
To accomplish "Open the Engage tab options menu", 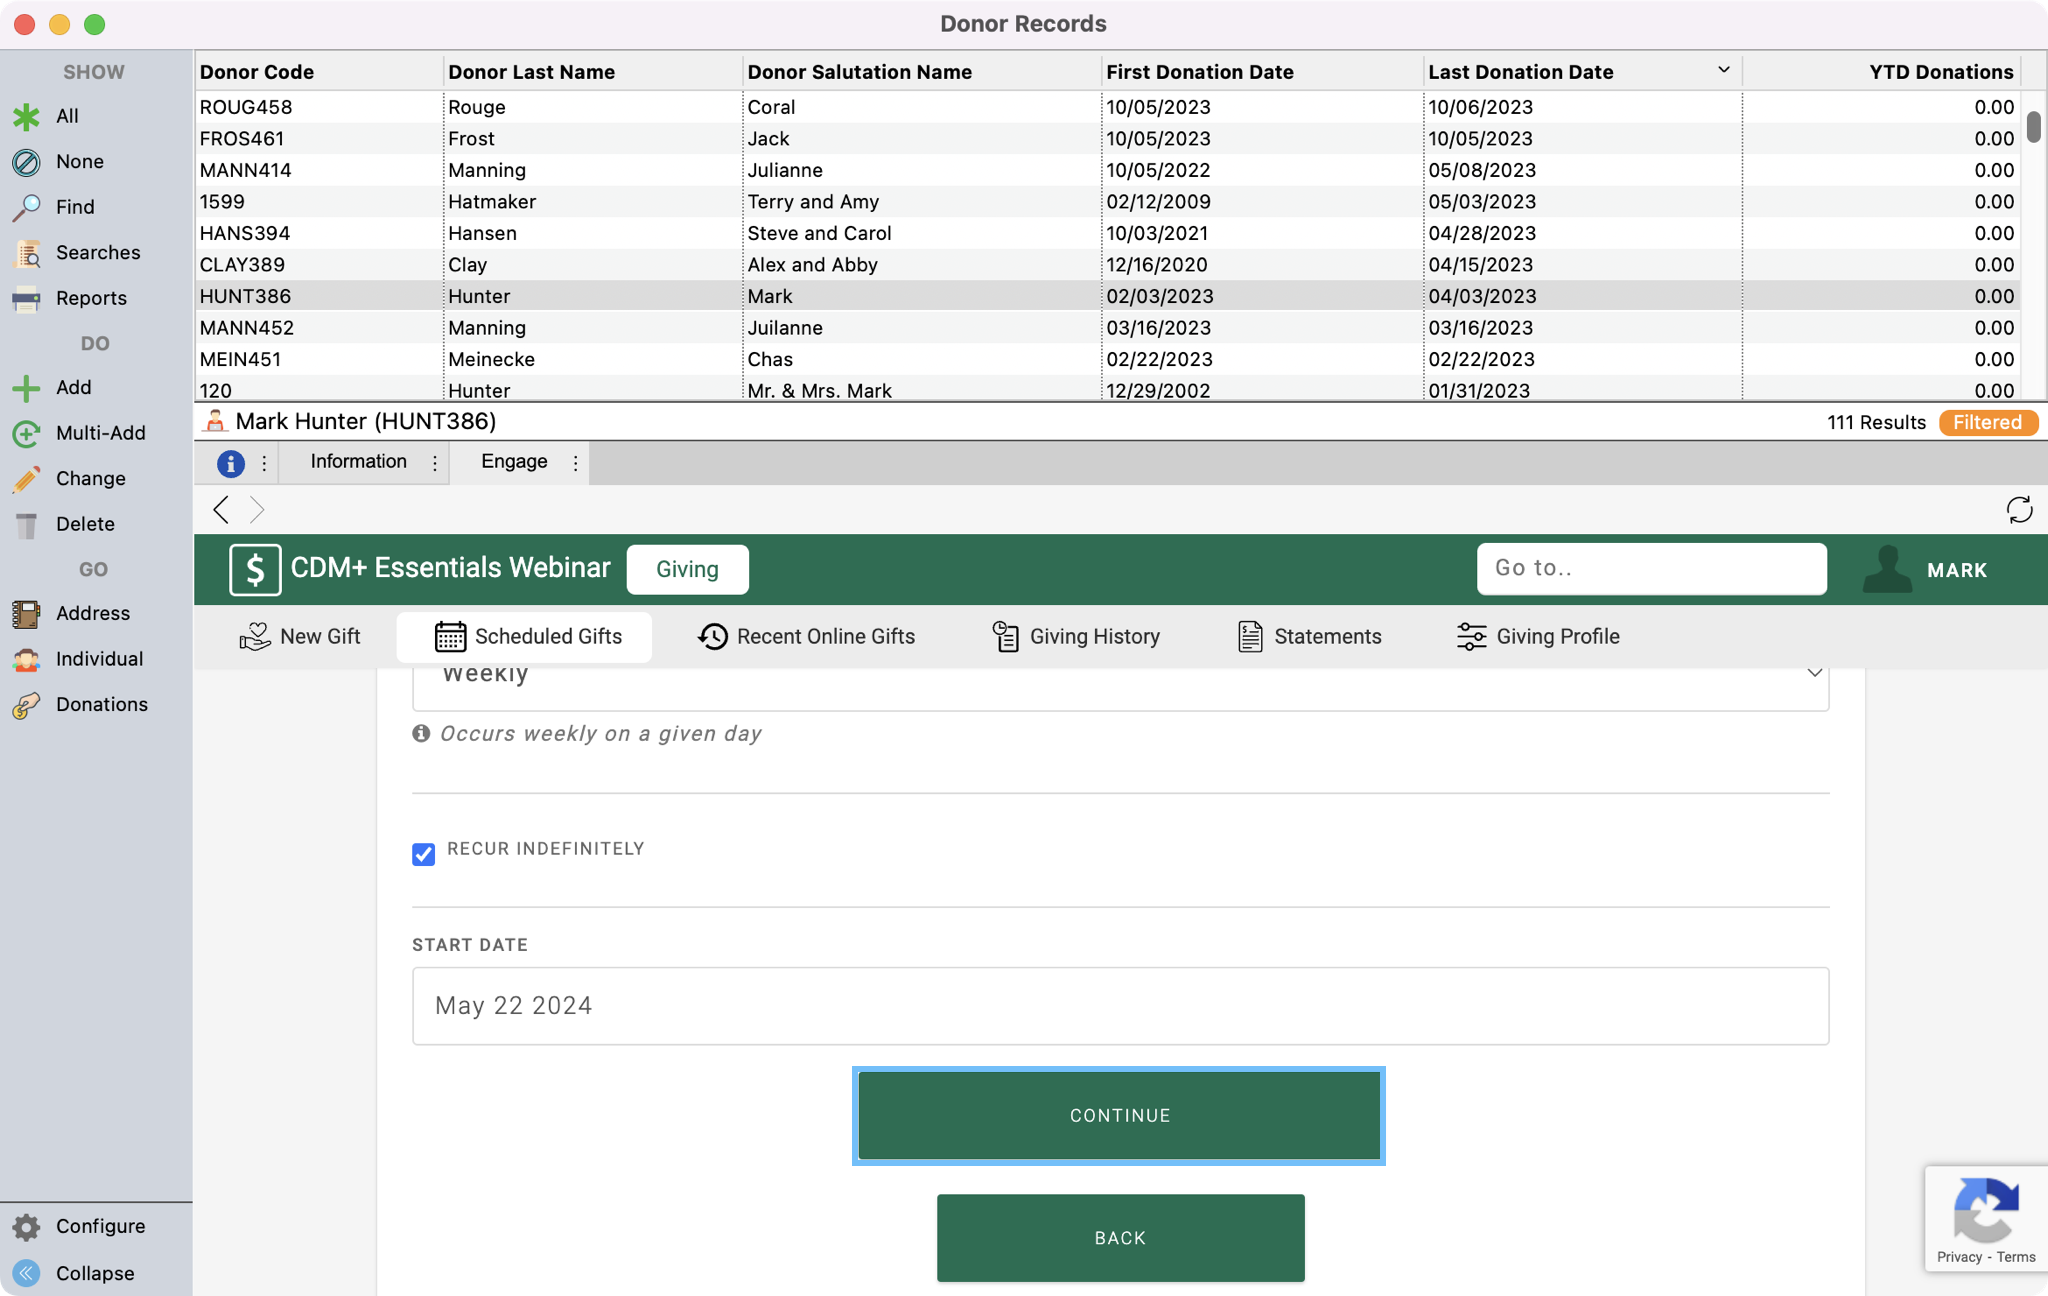I will pos(575,463).
